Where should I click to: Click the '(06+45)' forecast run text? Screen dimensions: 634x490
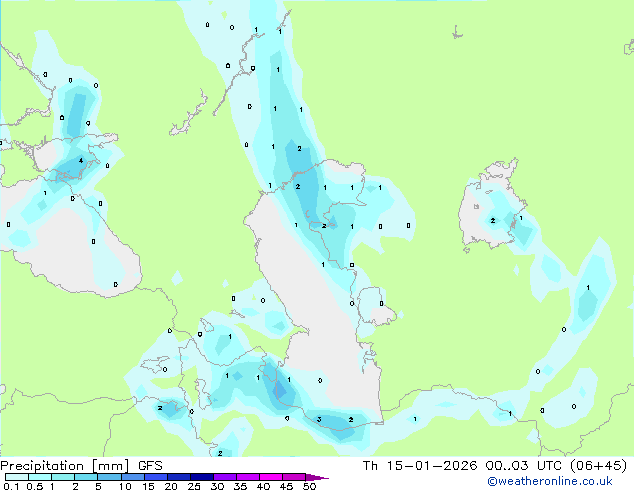coord(598,466)
